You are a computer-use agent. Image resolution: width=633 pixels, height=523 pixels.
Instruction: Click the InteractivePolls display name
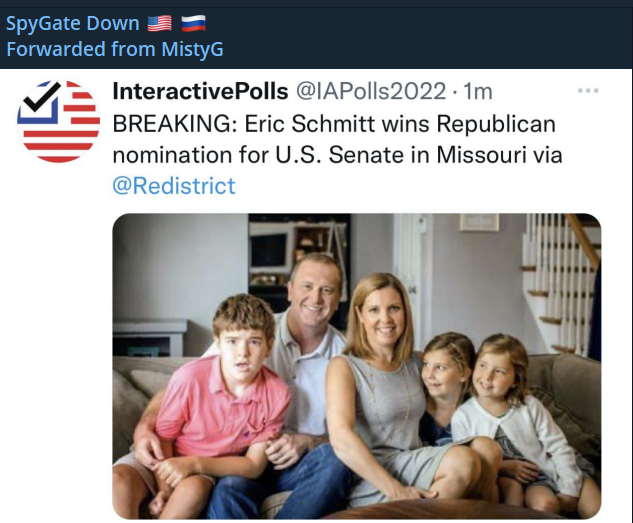click(x=198, y=92)
